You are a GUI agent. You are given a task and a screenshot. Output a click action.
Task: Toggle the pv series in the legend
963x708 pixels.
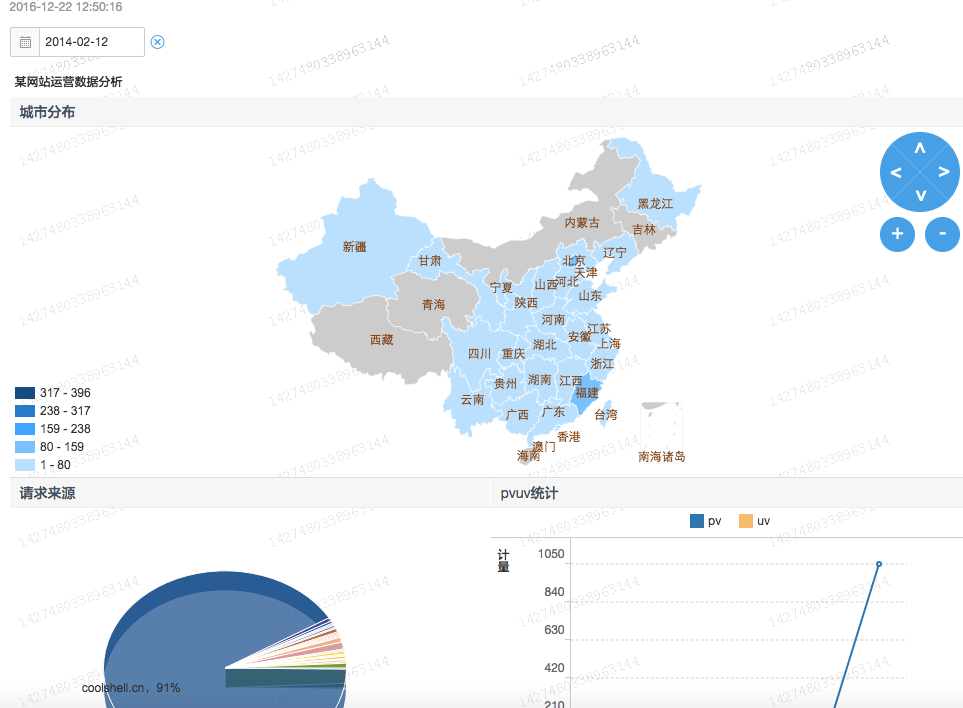[x=705, y=521]
